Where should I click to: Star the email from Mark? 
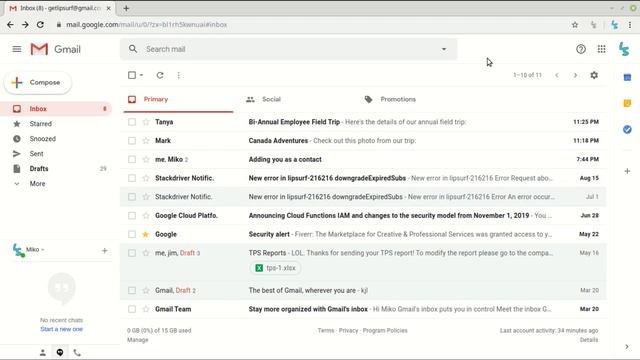(146, 140)
